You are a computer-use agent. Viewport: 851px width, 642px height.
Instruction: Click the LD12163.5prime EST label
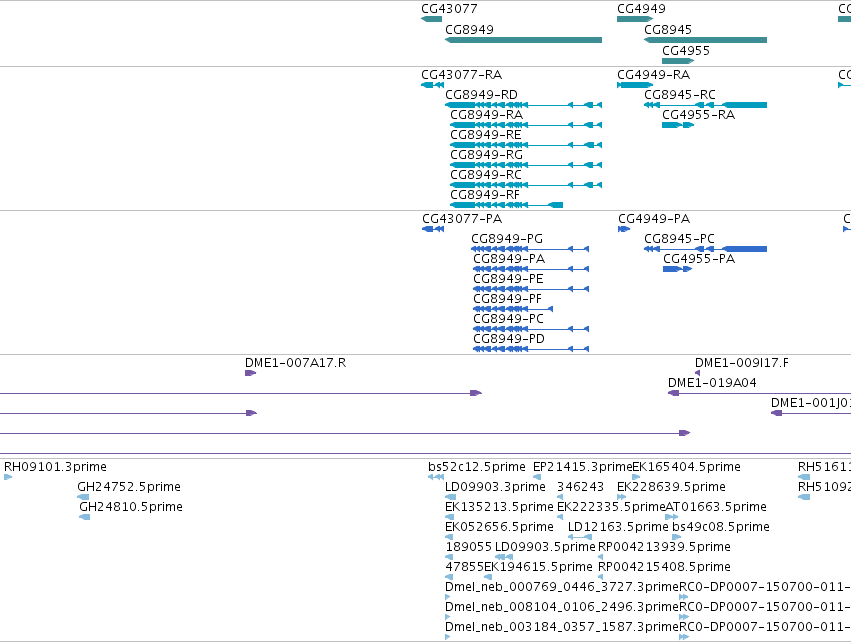[x=618, y=527]
